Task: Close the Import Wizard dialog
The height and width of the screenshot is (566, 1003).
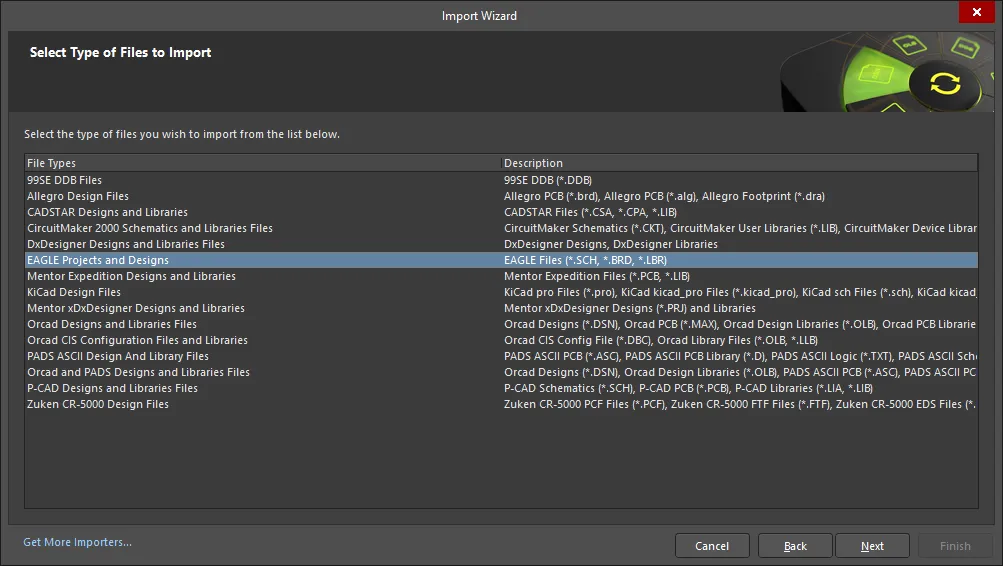Action: tap(976, 12)
